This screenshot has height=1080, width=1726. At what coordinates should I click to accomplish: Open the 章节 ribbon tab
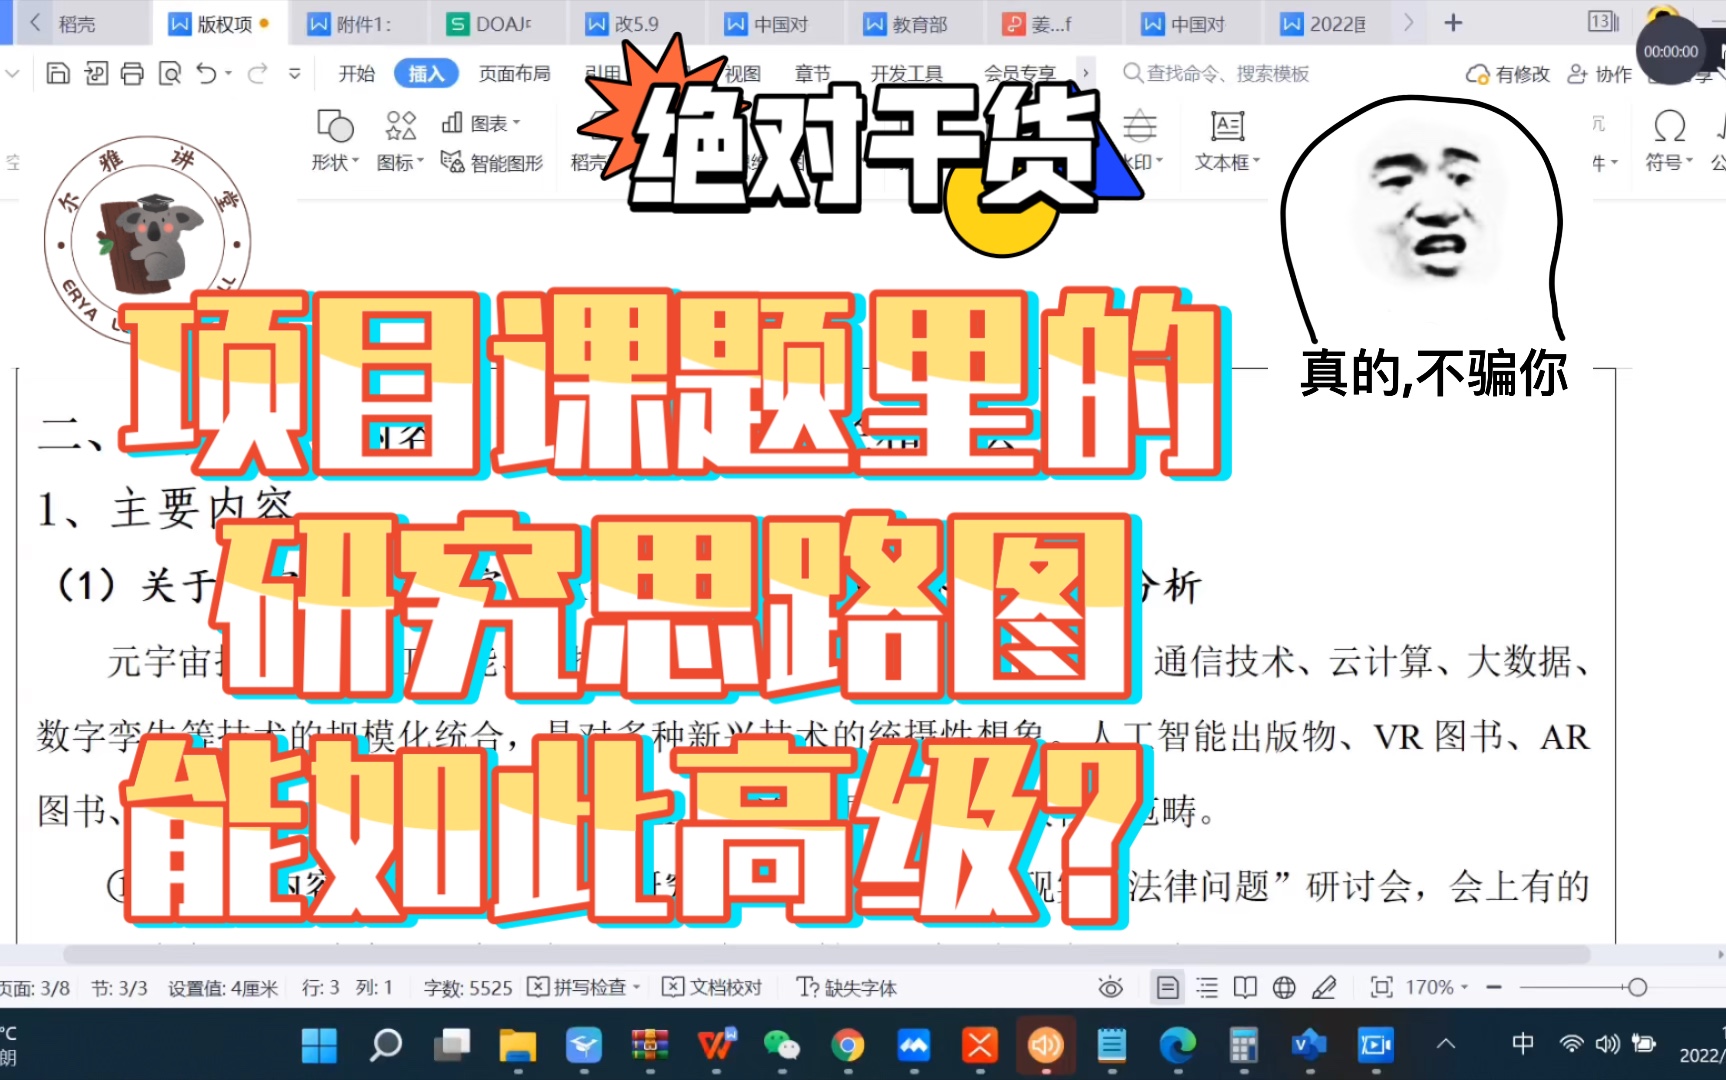pyautogui.click(x=812, y=73)
